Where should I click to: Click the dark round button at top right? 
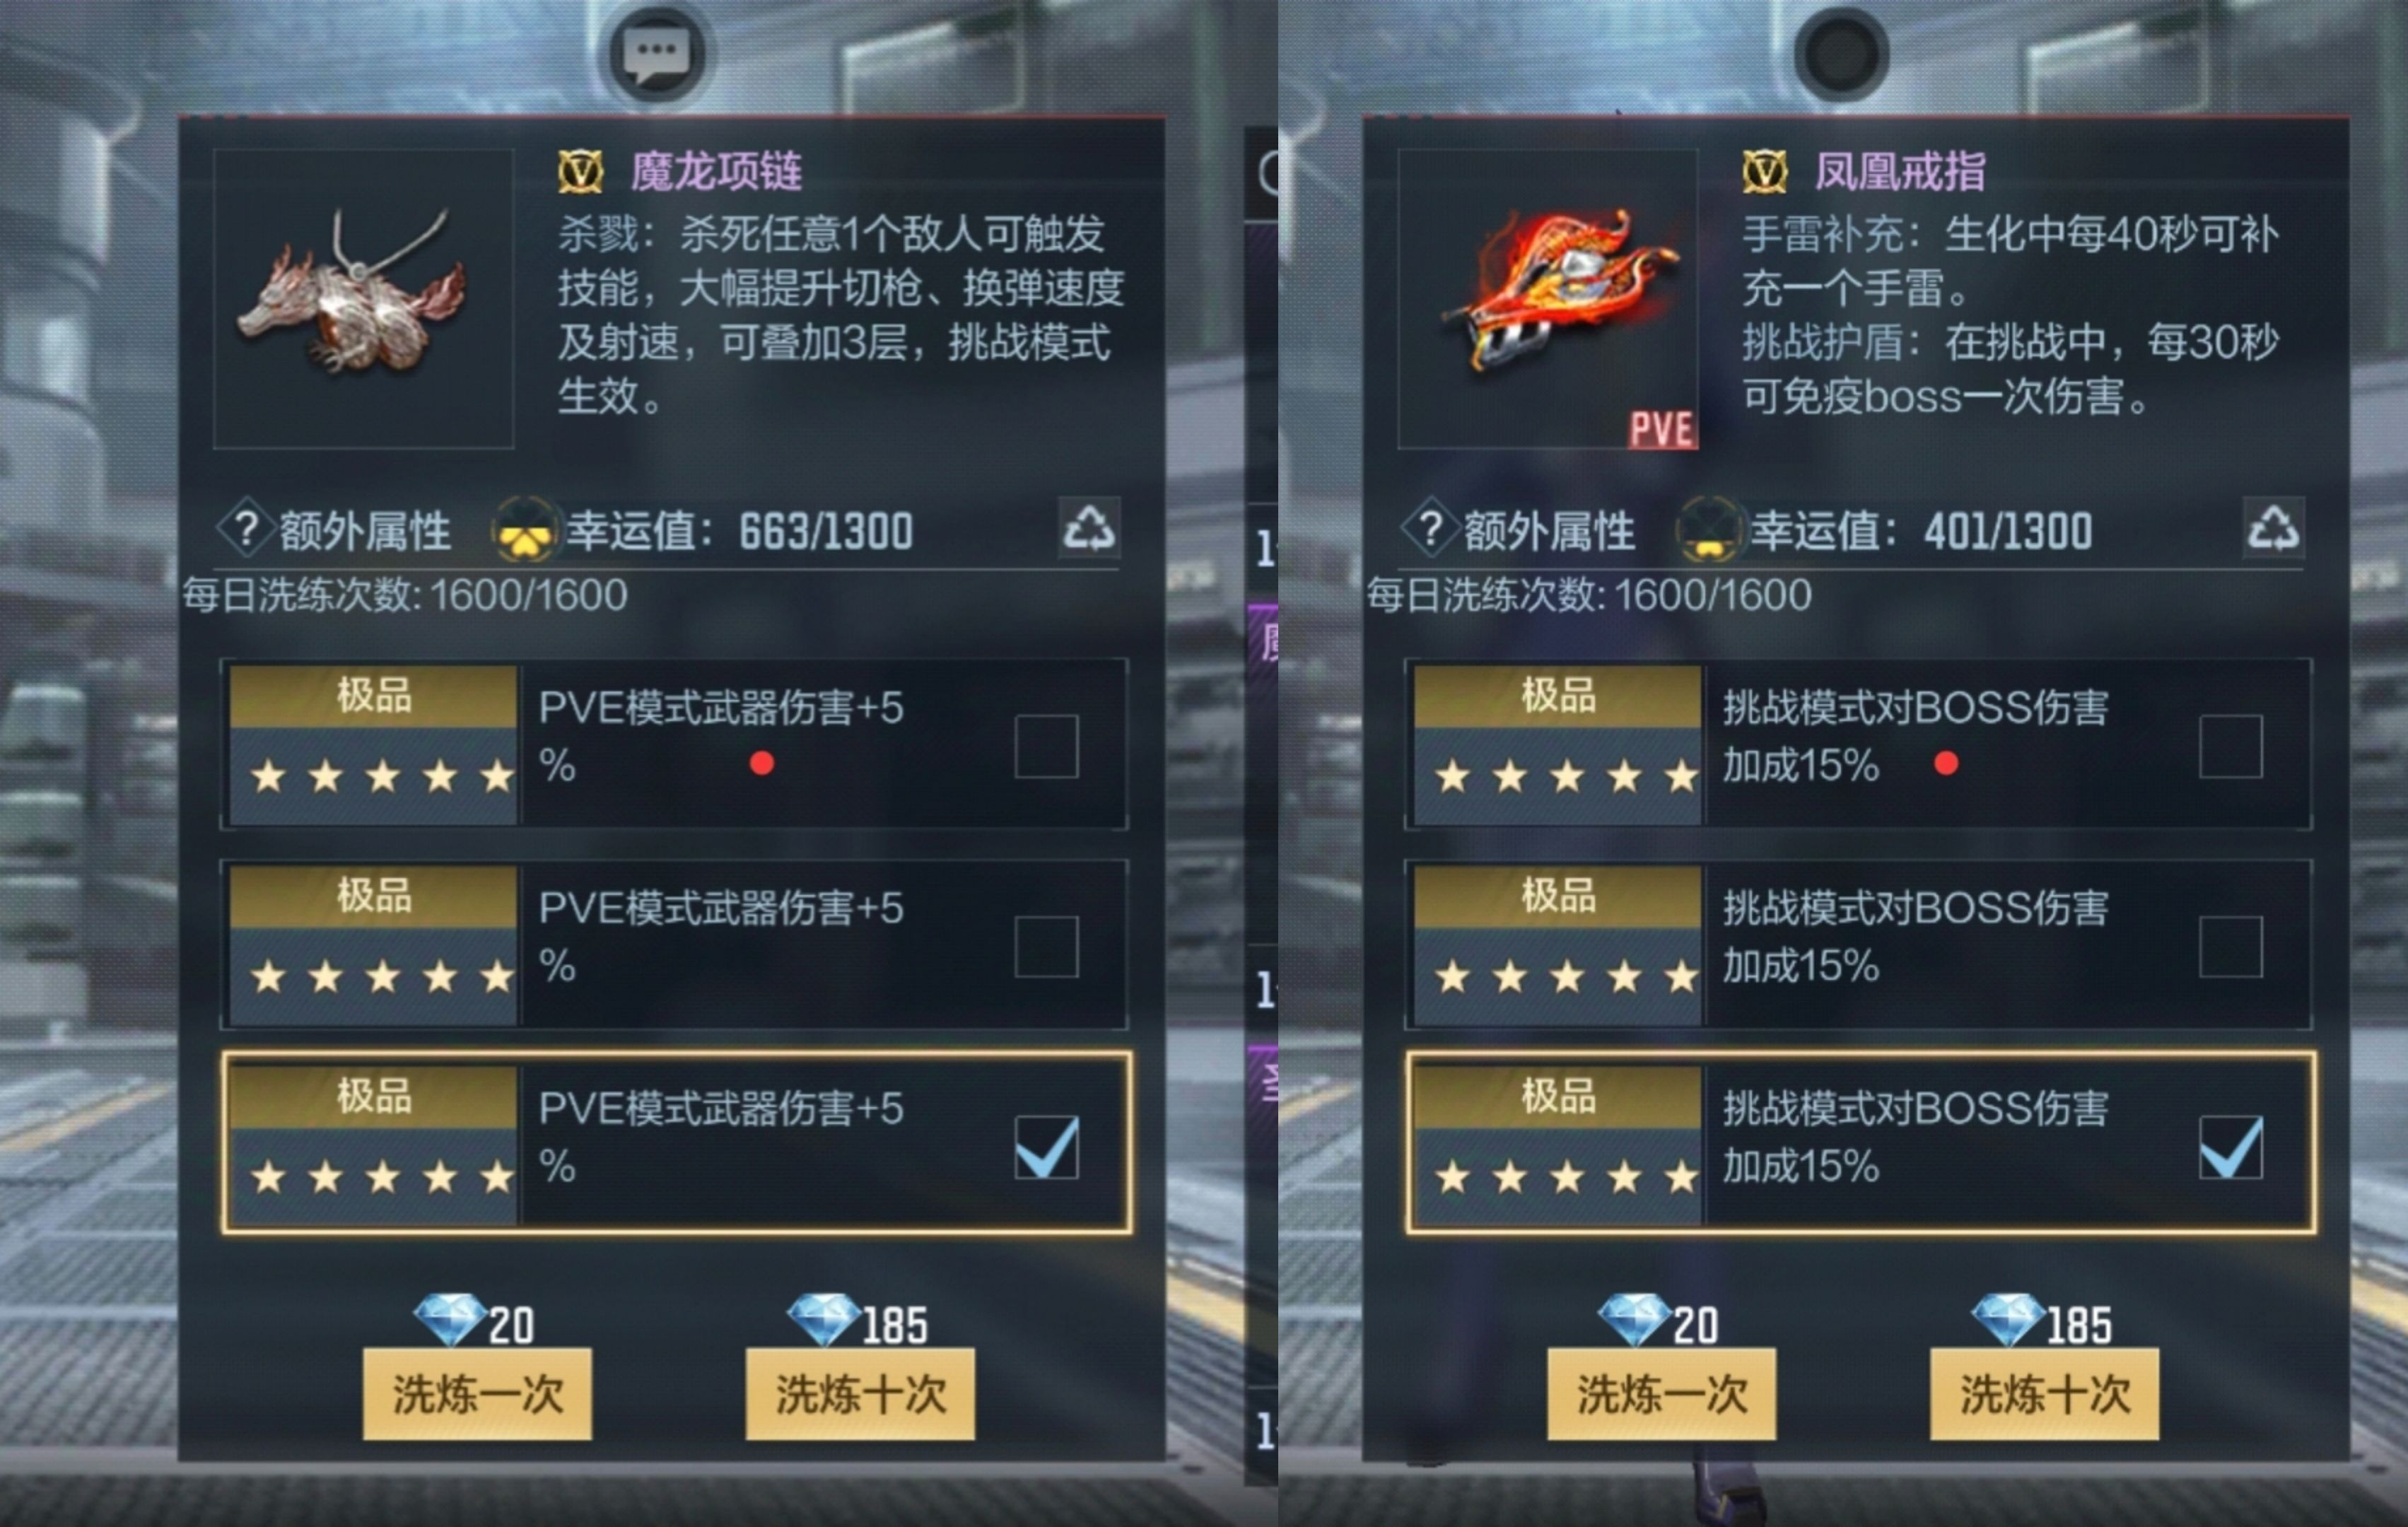pyautogui.click(x=1841, y=53)
